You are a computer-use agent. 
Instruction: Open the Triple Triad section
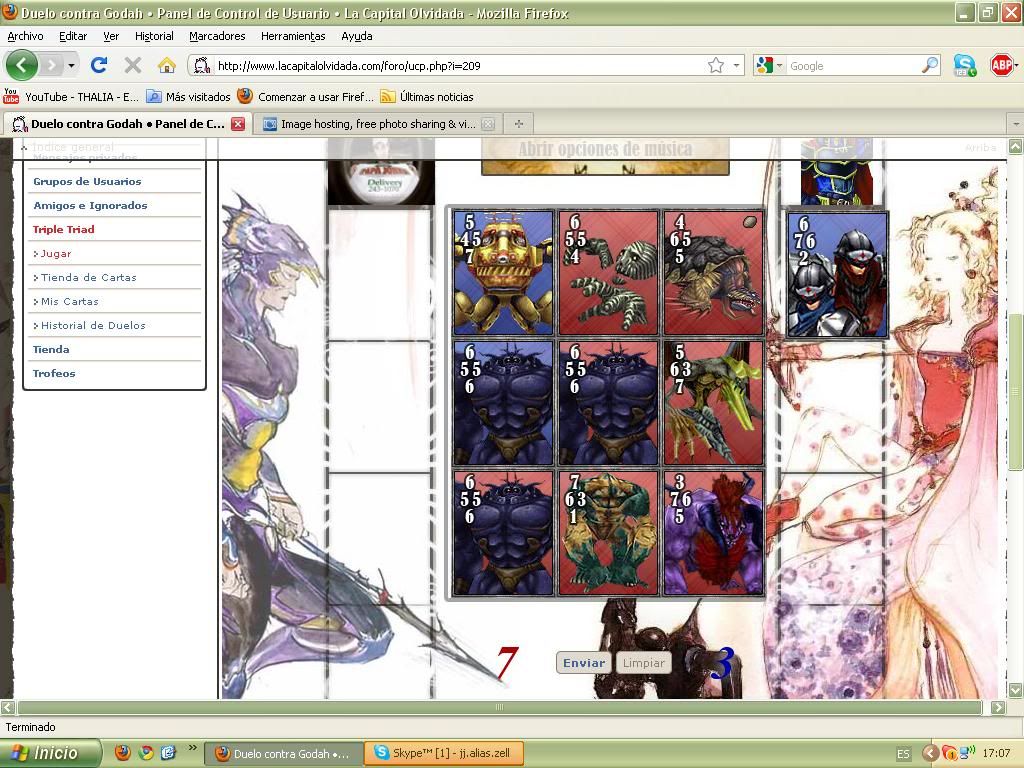coord(63,229)
